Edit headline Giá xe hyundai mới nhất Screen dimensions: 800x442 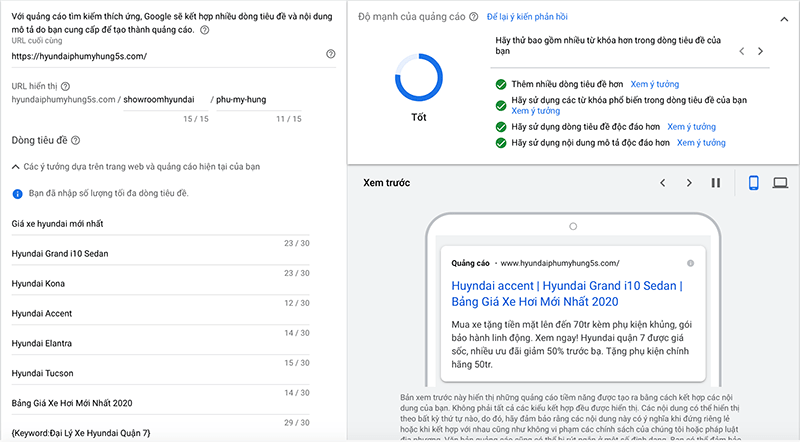point(160,224)
